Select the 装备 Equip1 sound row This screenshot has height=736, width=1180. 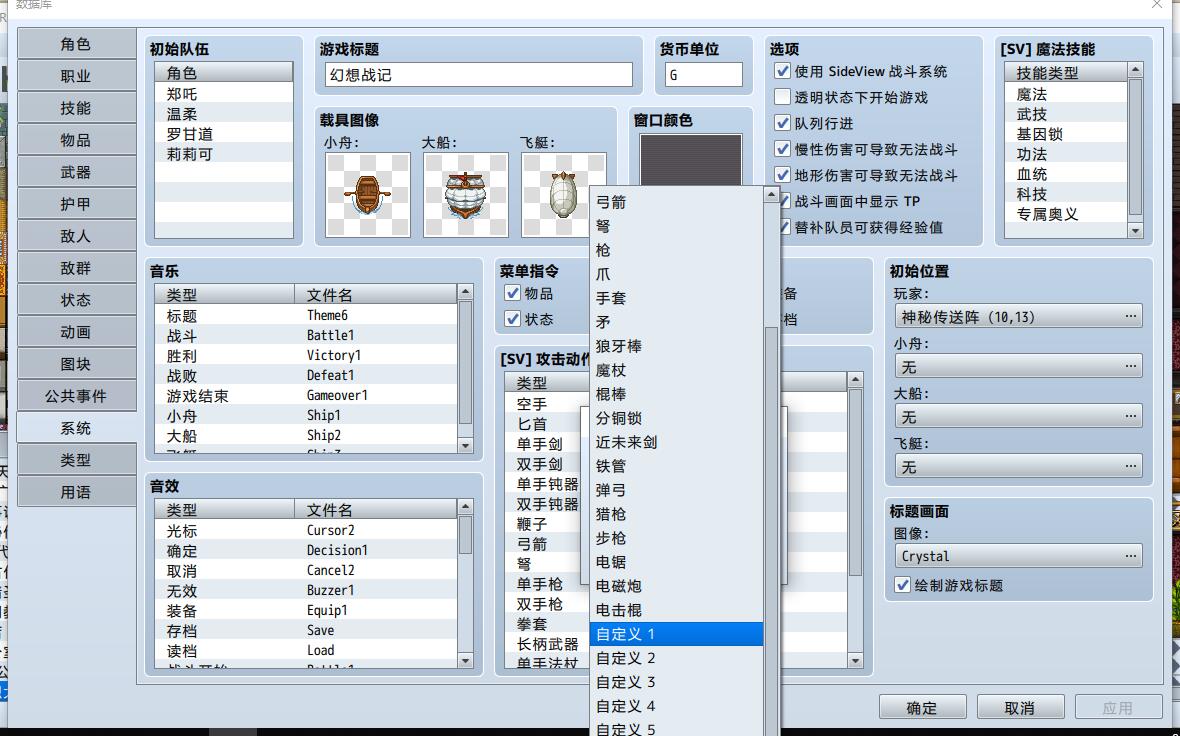click(306, 610)
